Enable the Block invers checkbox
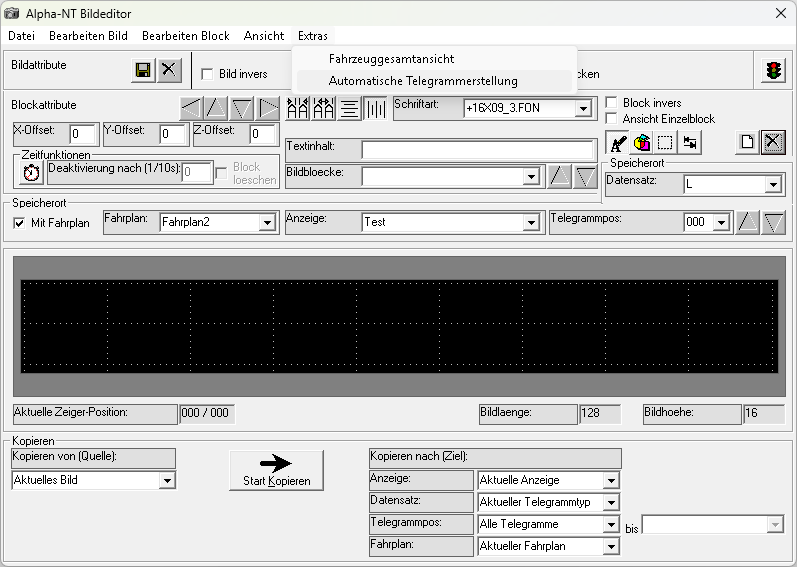 (611, 102)
